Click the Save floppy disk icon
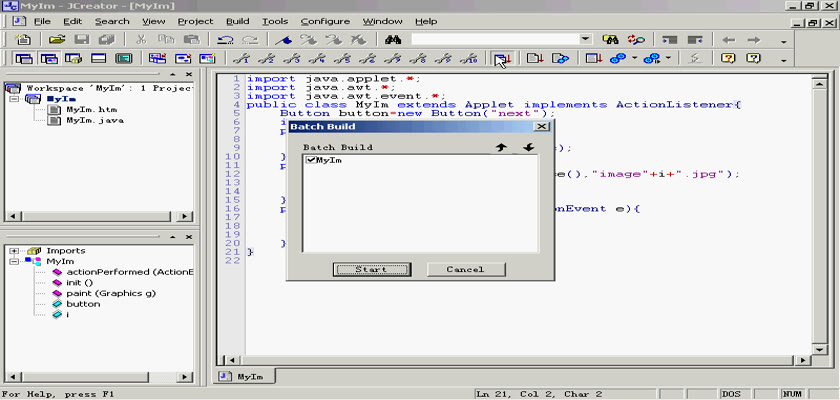Viewport: 840px width, 400px height. (x=82, y=40)
